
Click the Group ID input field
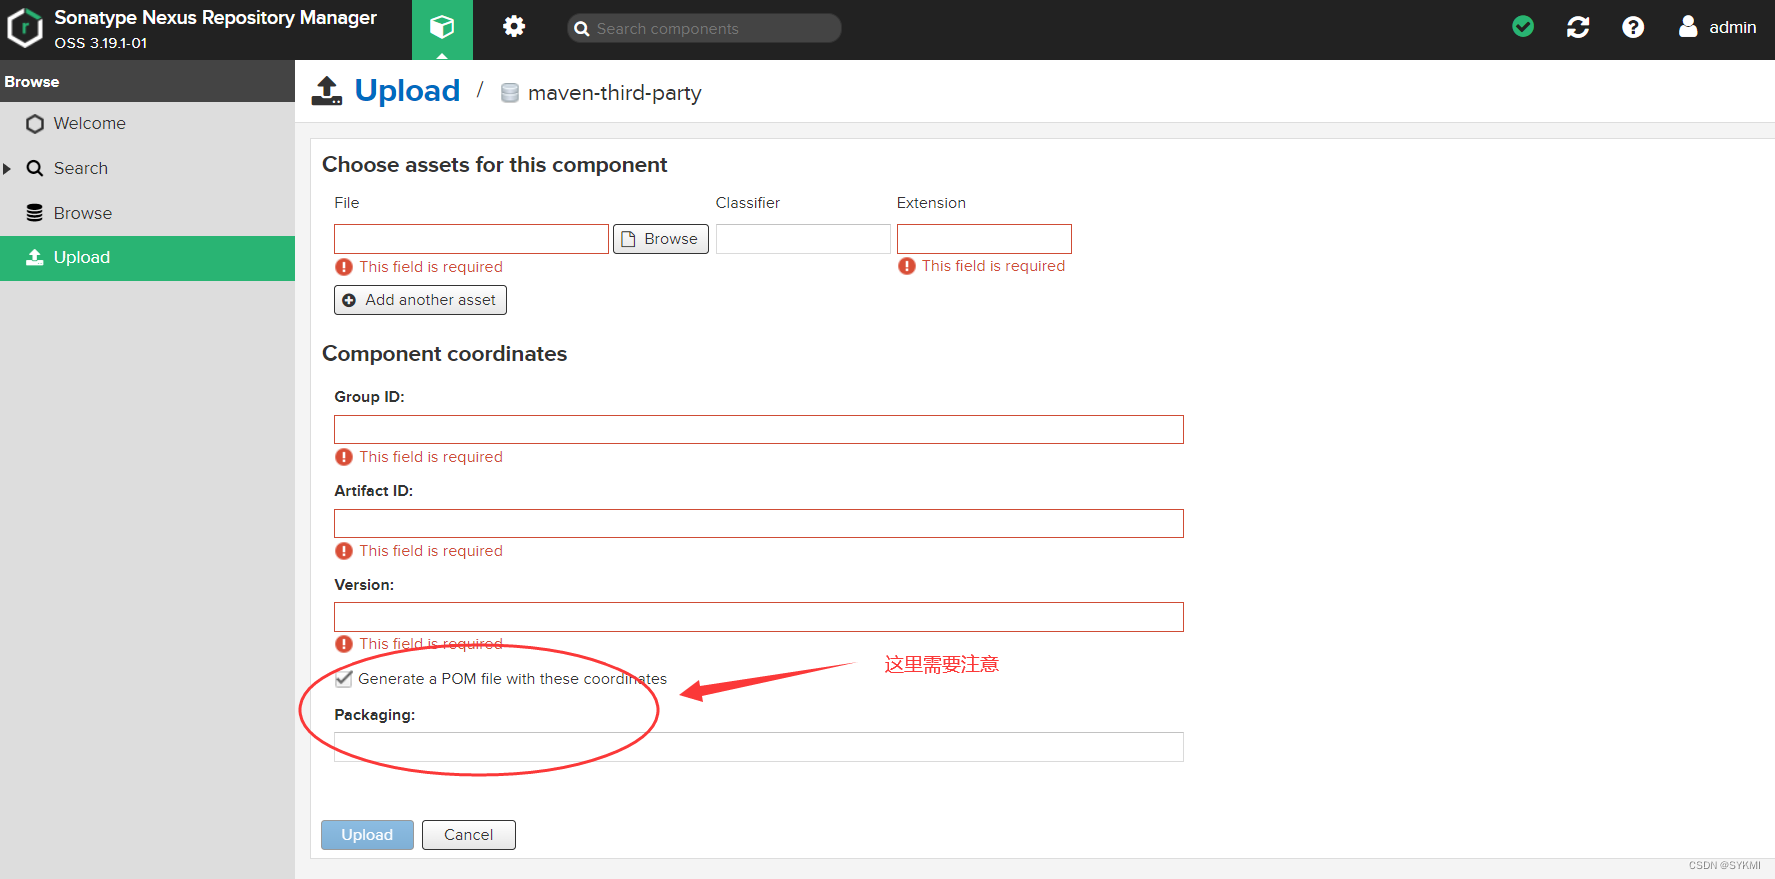pyautogui.click(x=759, y=430)
